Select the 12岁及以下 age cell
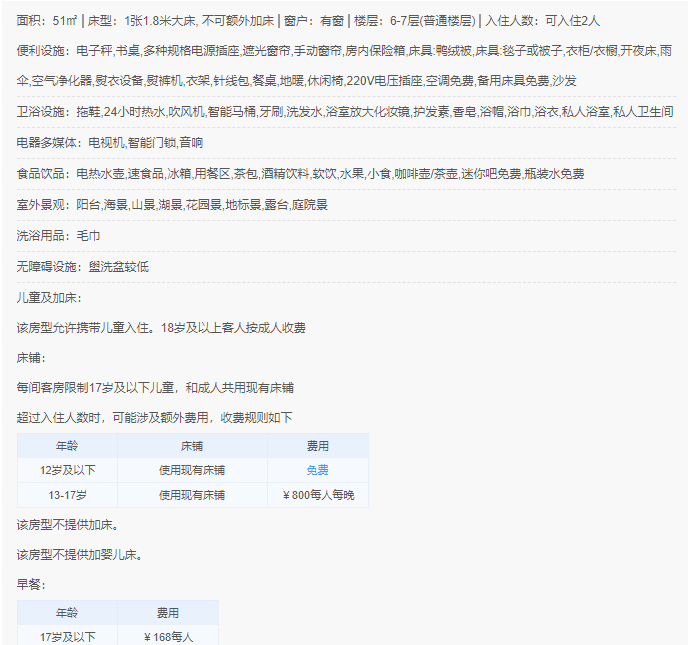The image size is (688, 645). click(x=67, y=470)
